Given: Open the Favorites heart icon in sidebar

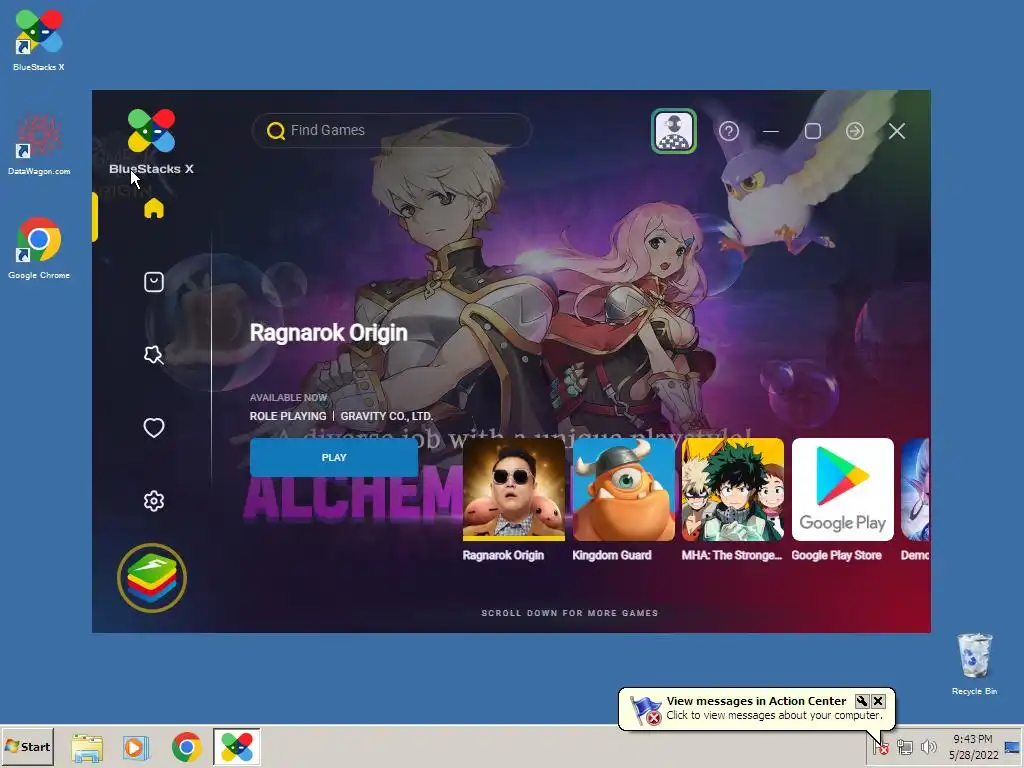Looking at the screenshot, I should coord(153,428).
